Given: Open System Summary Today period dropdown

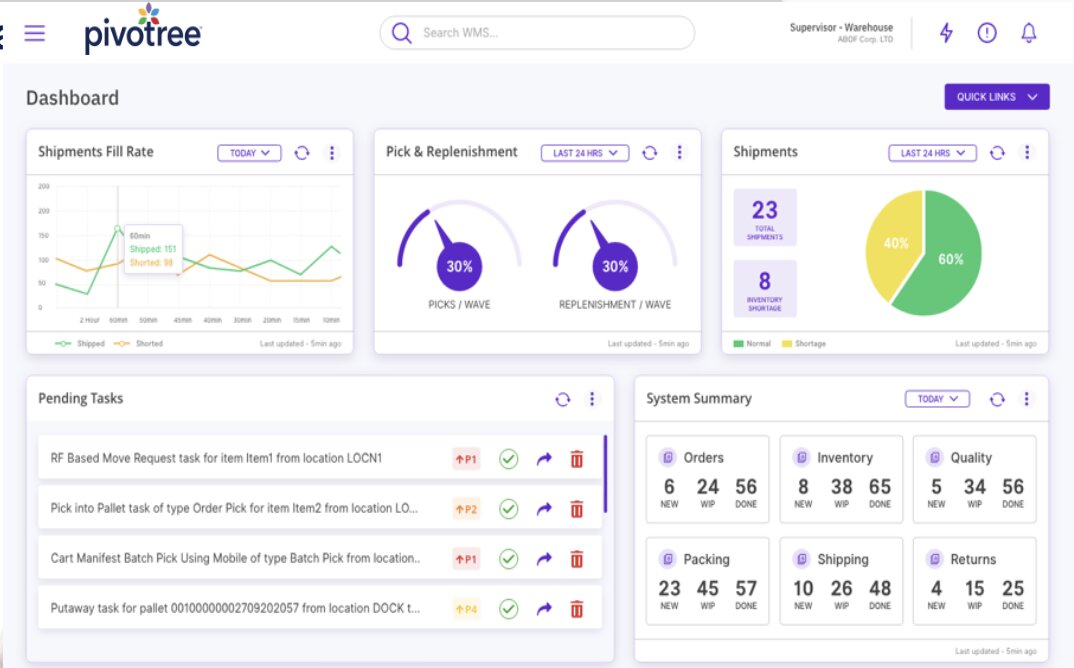Looking at the screenshot, I should click(937, 399).
